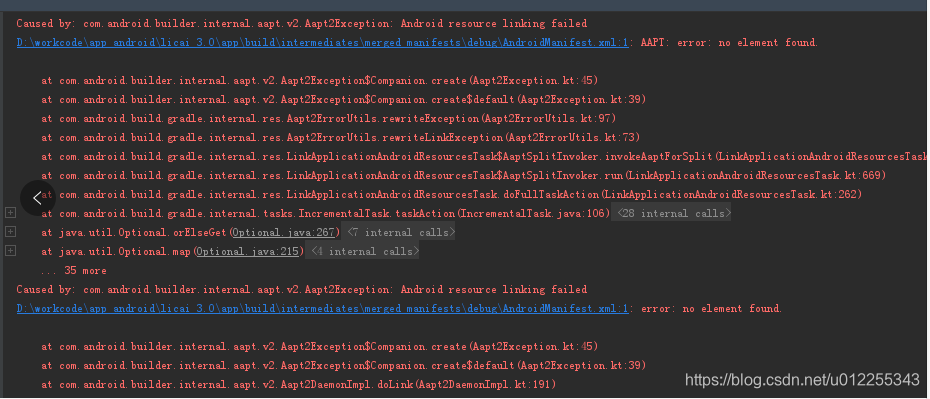This screenshot has height=399, width=930.
Task: Expand the 7 internal calls fold
Action: coord(398,232)
